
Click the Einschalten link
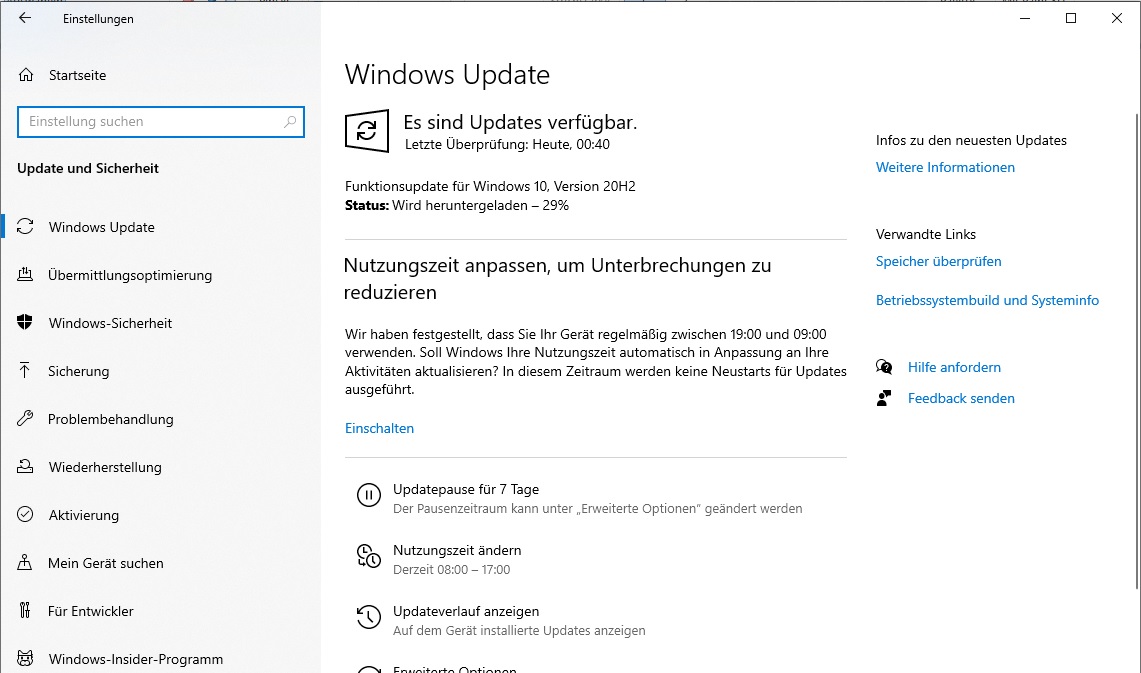379,429
